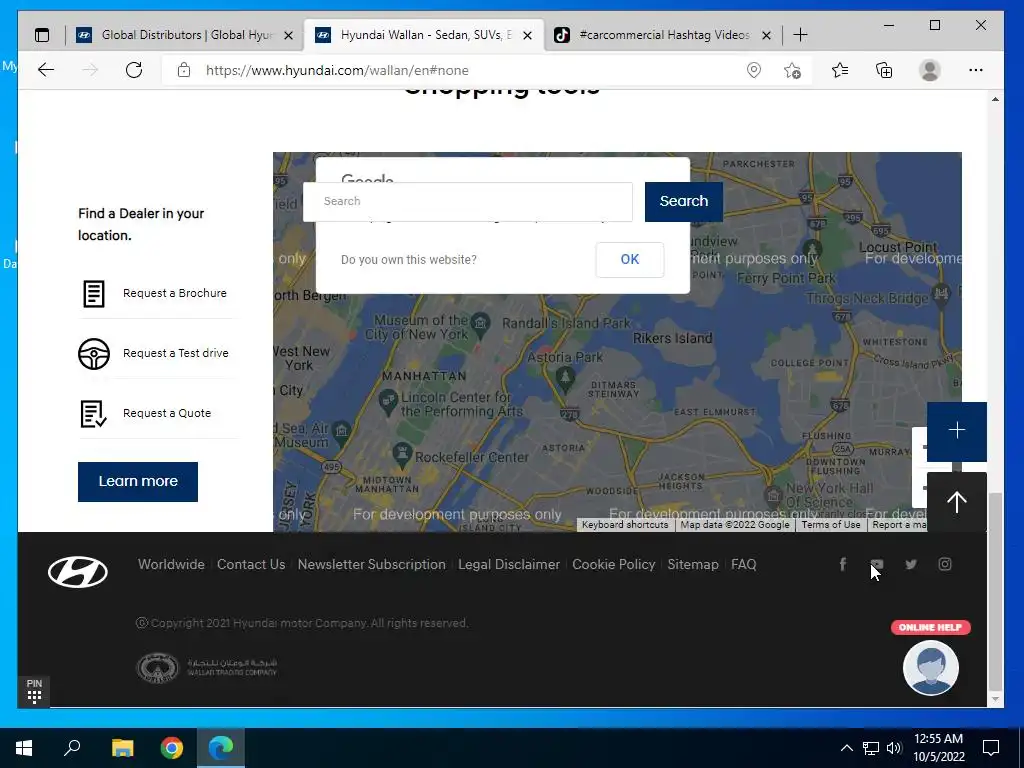View site information lock icon

[184, 70]
